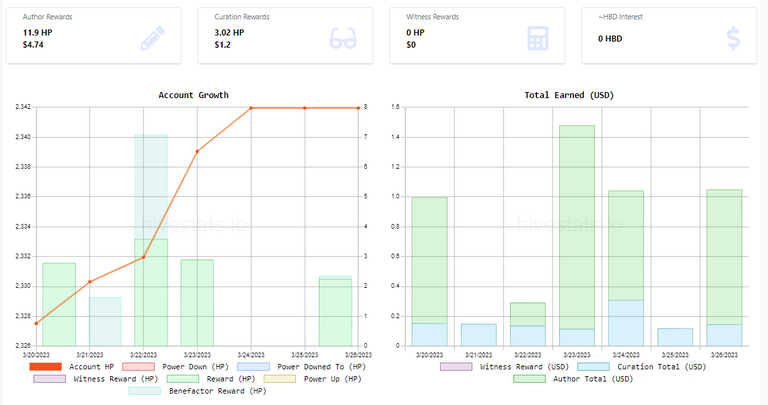The height and width of the screenshot is (405, 768).
Task: Click the Power Up (HP) legend label
Action: 333,379
